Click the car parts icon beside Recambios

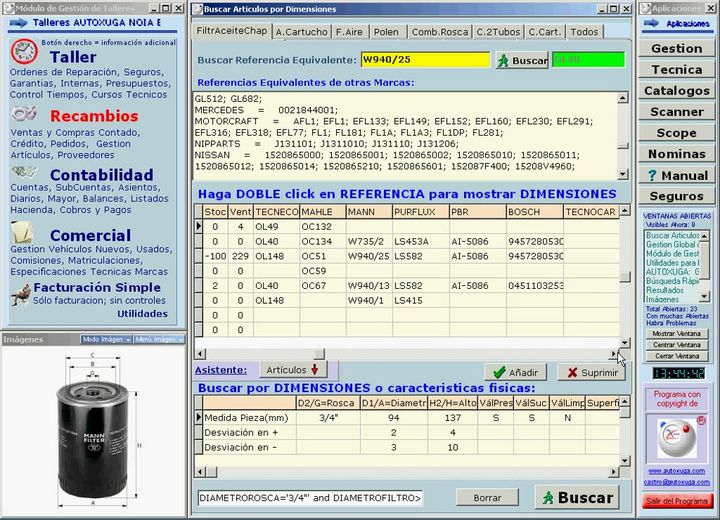click(x=24, y=113)
